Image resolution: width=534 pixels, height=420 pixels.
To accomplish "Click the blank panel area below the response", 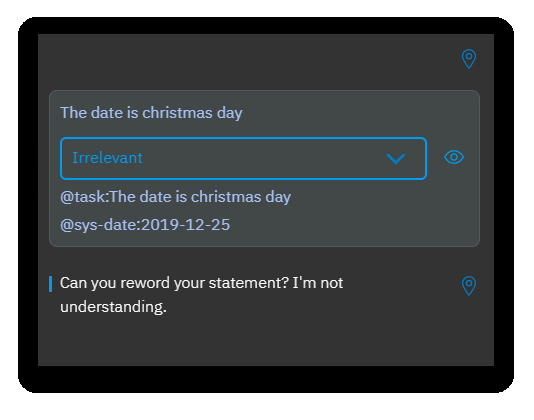I will 266,342.
